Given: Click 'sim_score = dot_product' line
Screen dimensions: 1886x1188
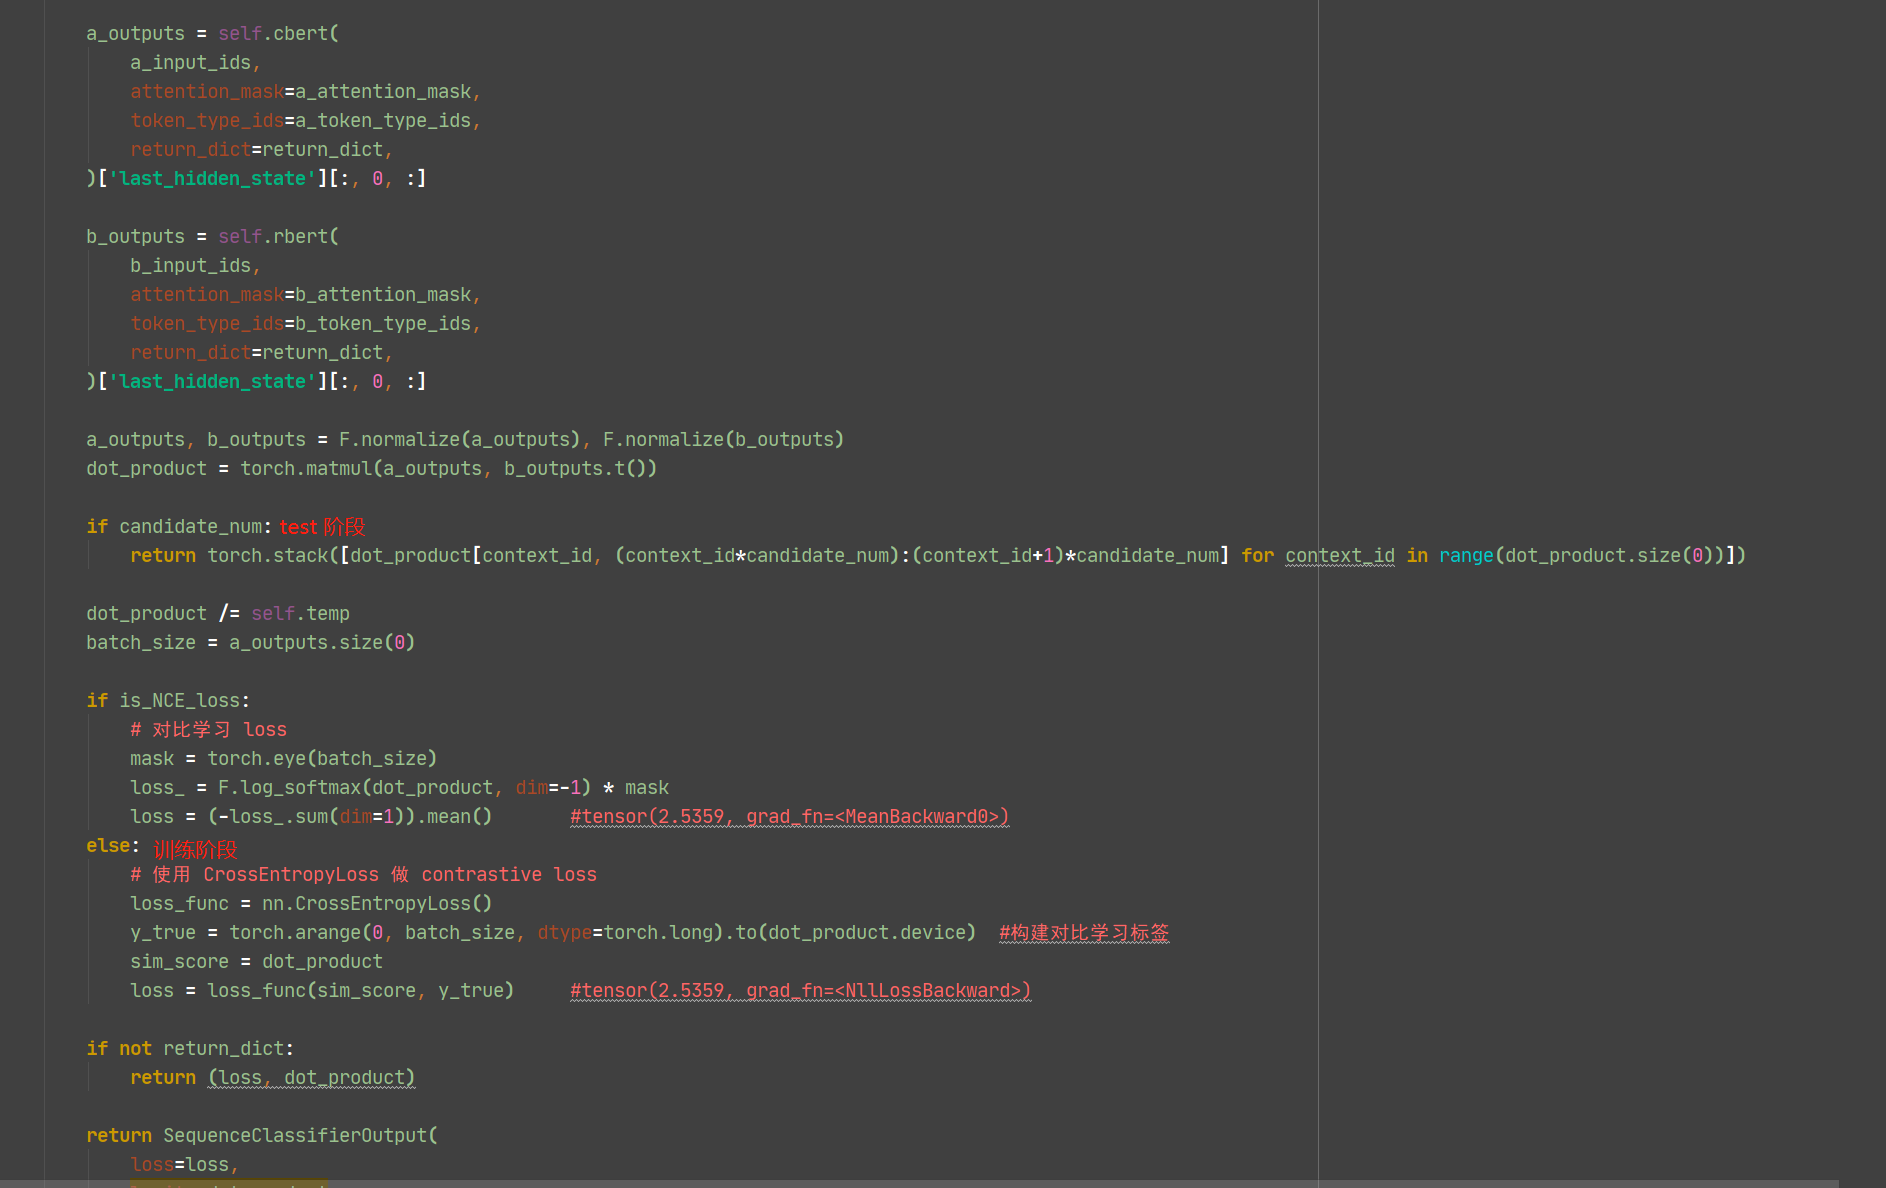Looking at the screenshot, I should 256,962.
